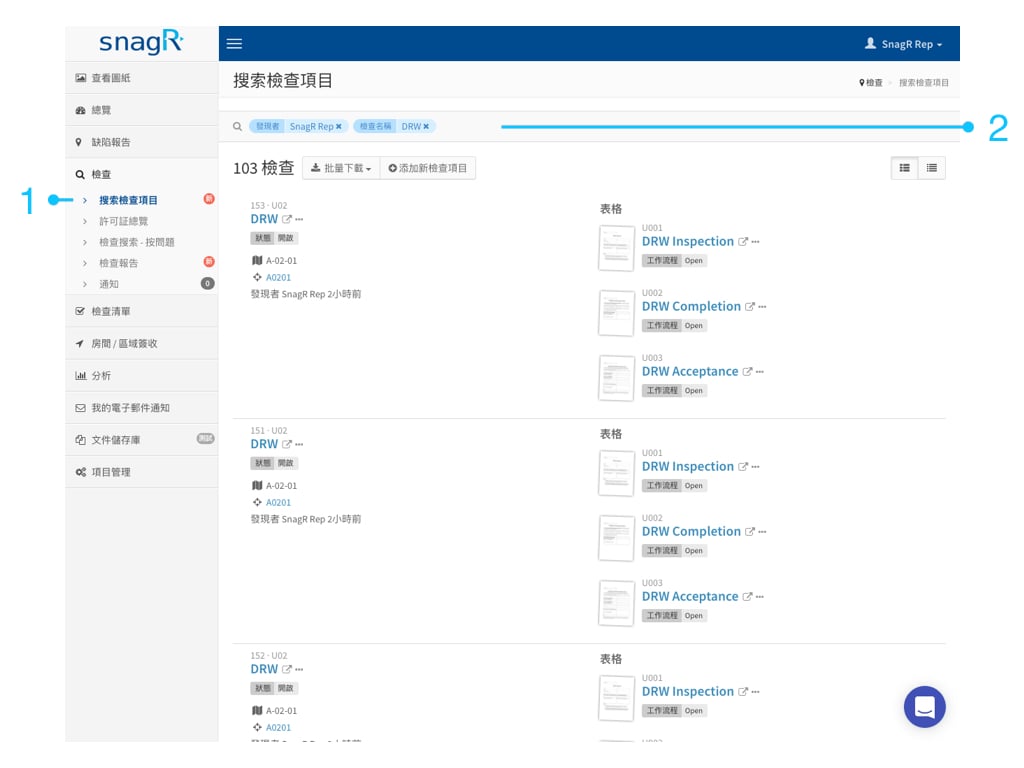
Task: Click the A0201 location link for inspection 153
Action: (278, 277)
